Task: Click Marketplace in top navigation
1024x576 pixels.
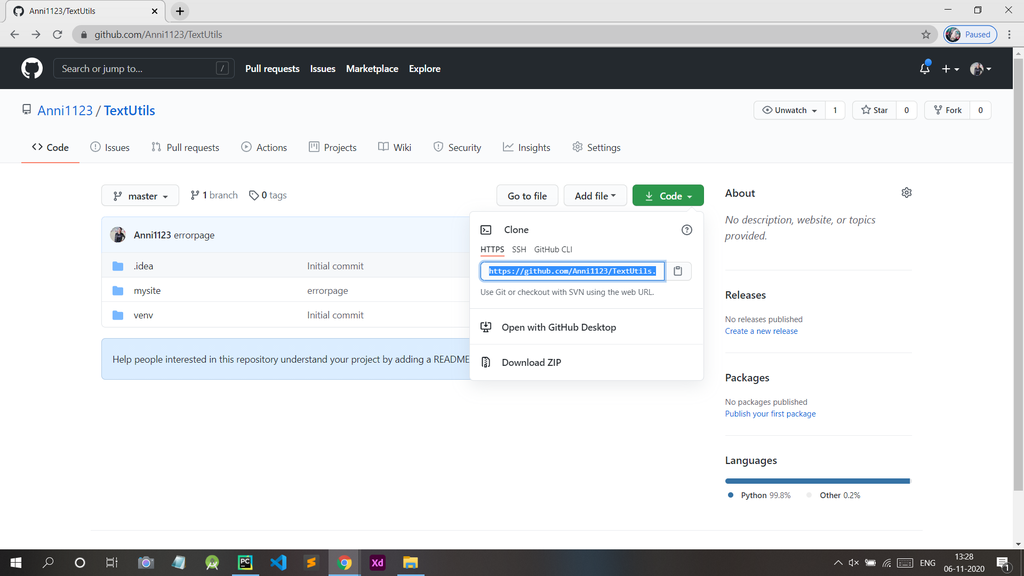Action: 372,69
